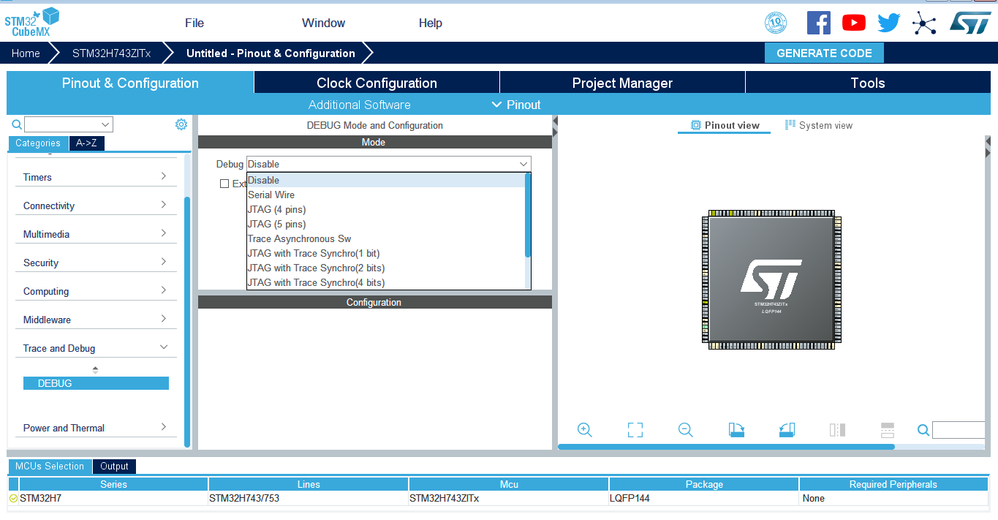The width and height of the screenshot is (998, 520).
Task: Expand the Connectivity category
Action: click(x=164, y=205)
